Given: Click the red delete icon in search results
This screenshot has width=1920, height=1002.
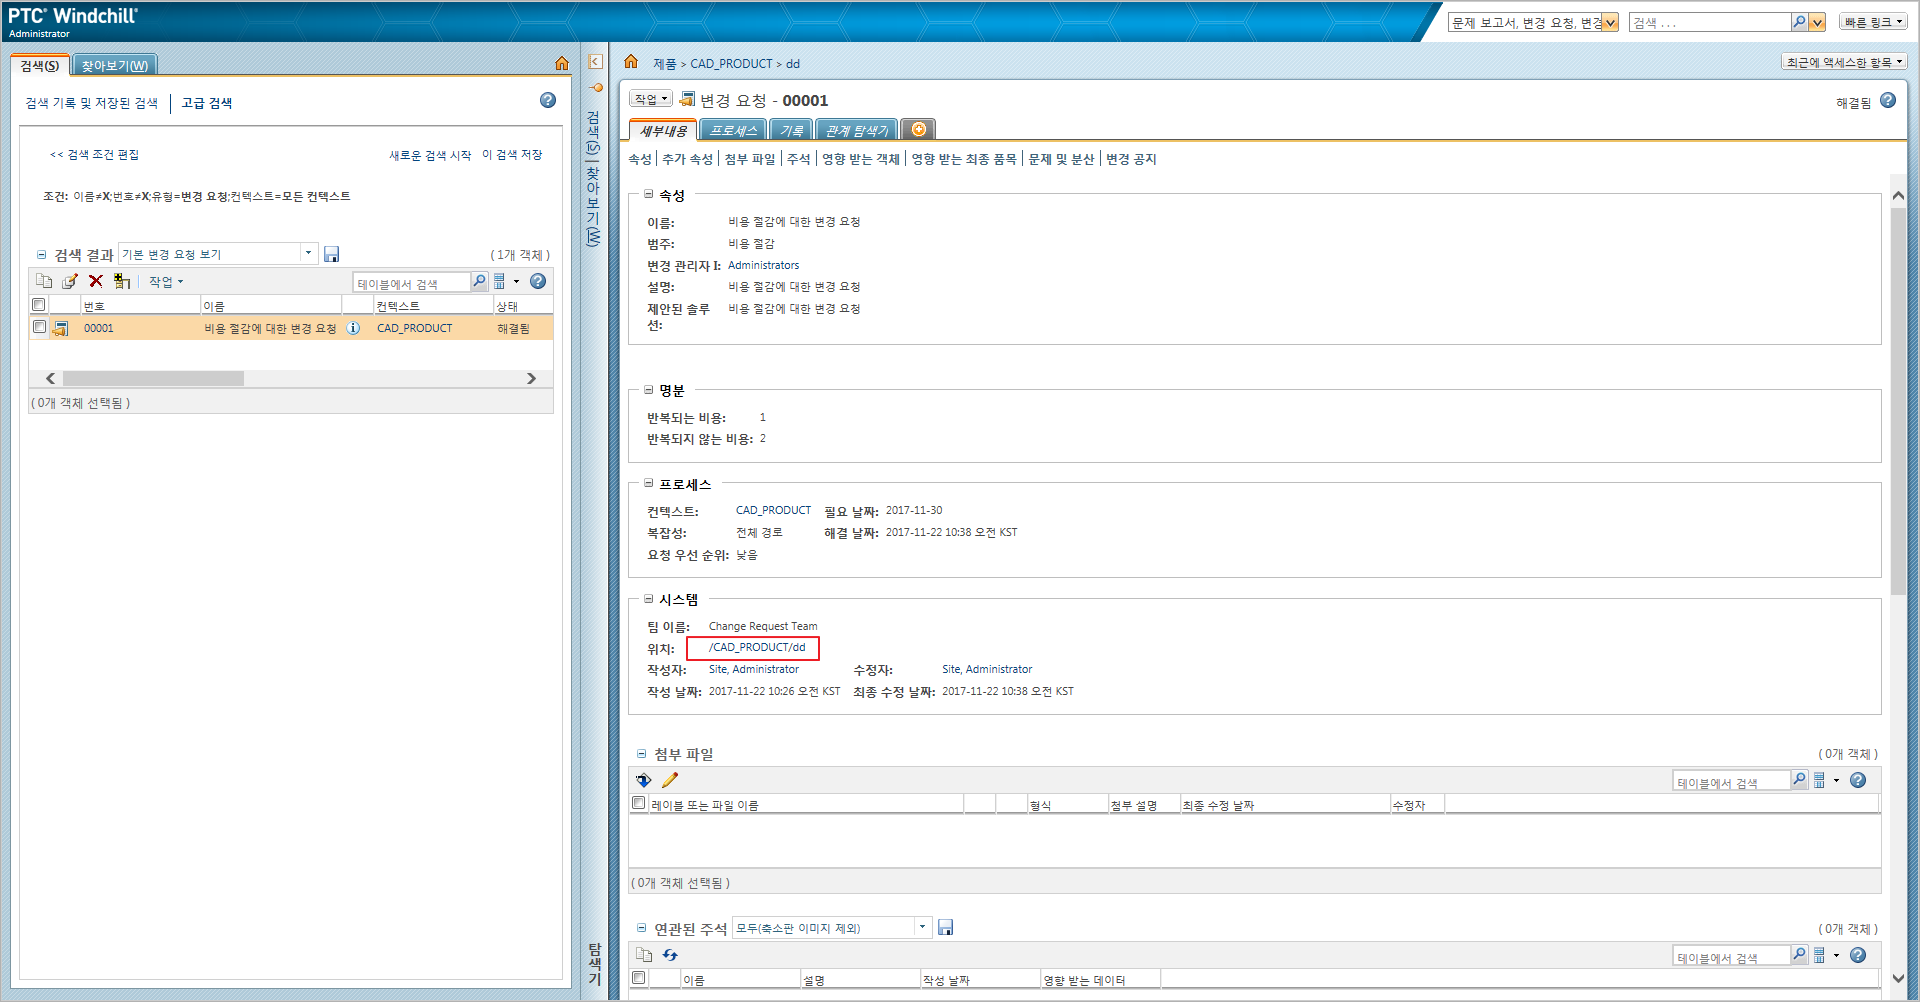Looking at the screenshot, I should point(96,281).
